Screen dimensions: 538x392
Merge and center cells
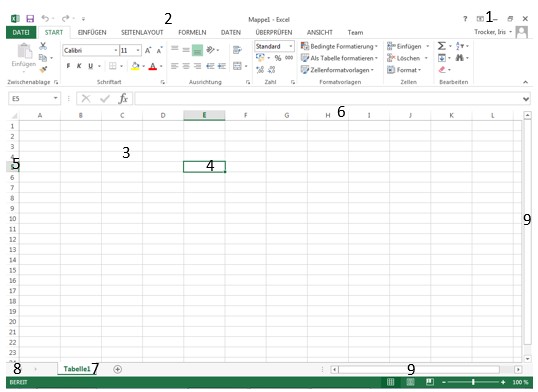tap(237, 66)
